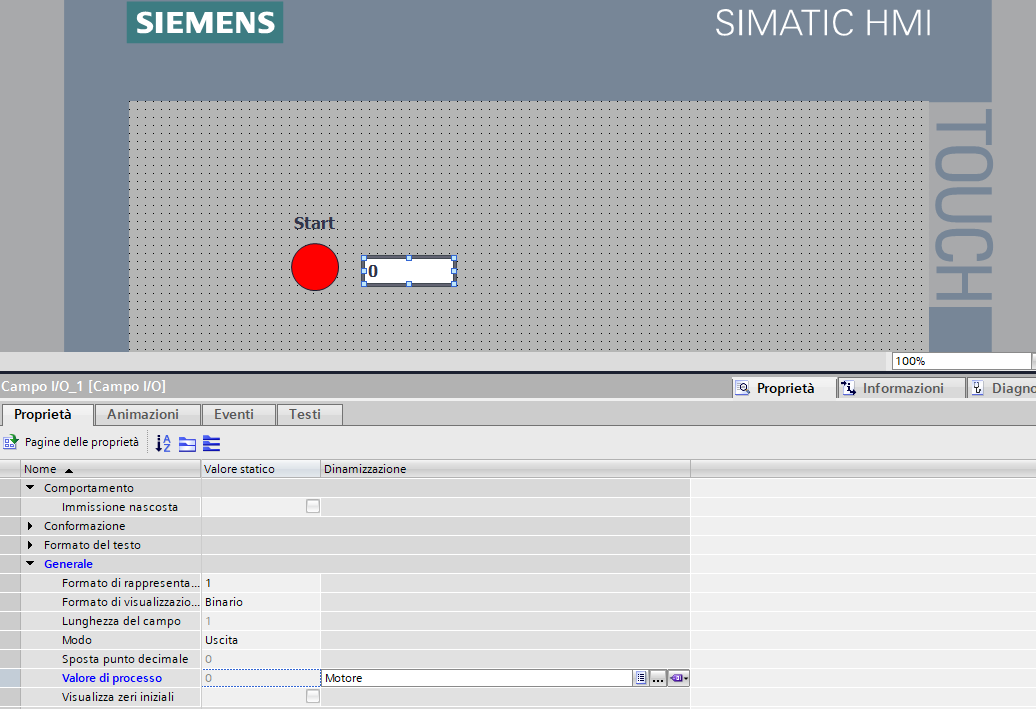Switch to the Eventi tab

coord(238,414)
